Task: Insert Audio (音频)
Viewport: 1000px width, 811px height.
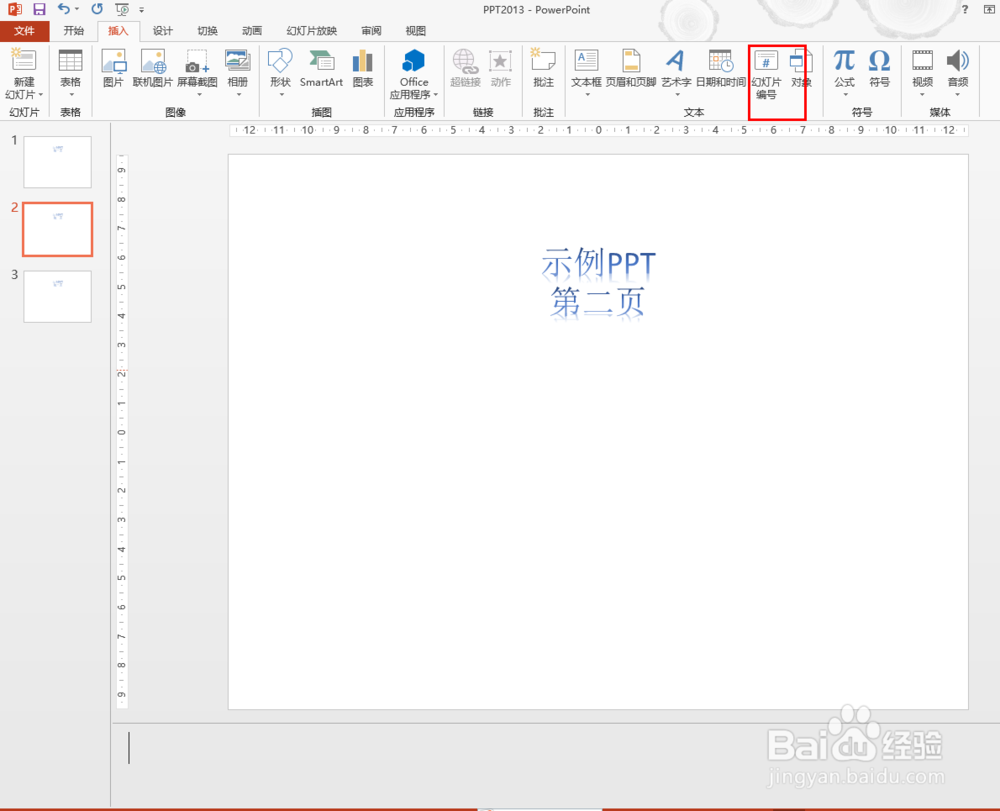Action: [958, 69]
